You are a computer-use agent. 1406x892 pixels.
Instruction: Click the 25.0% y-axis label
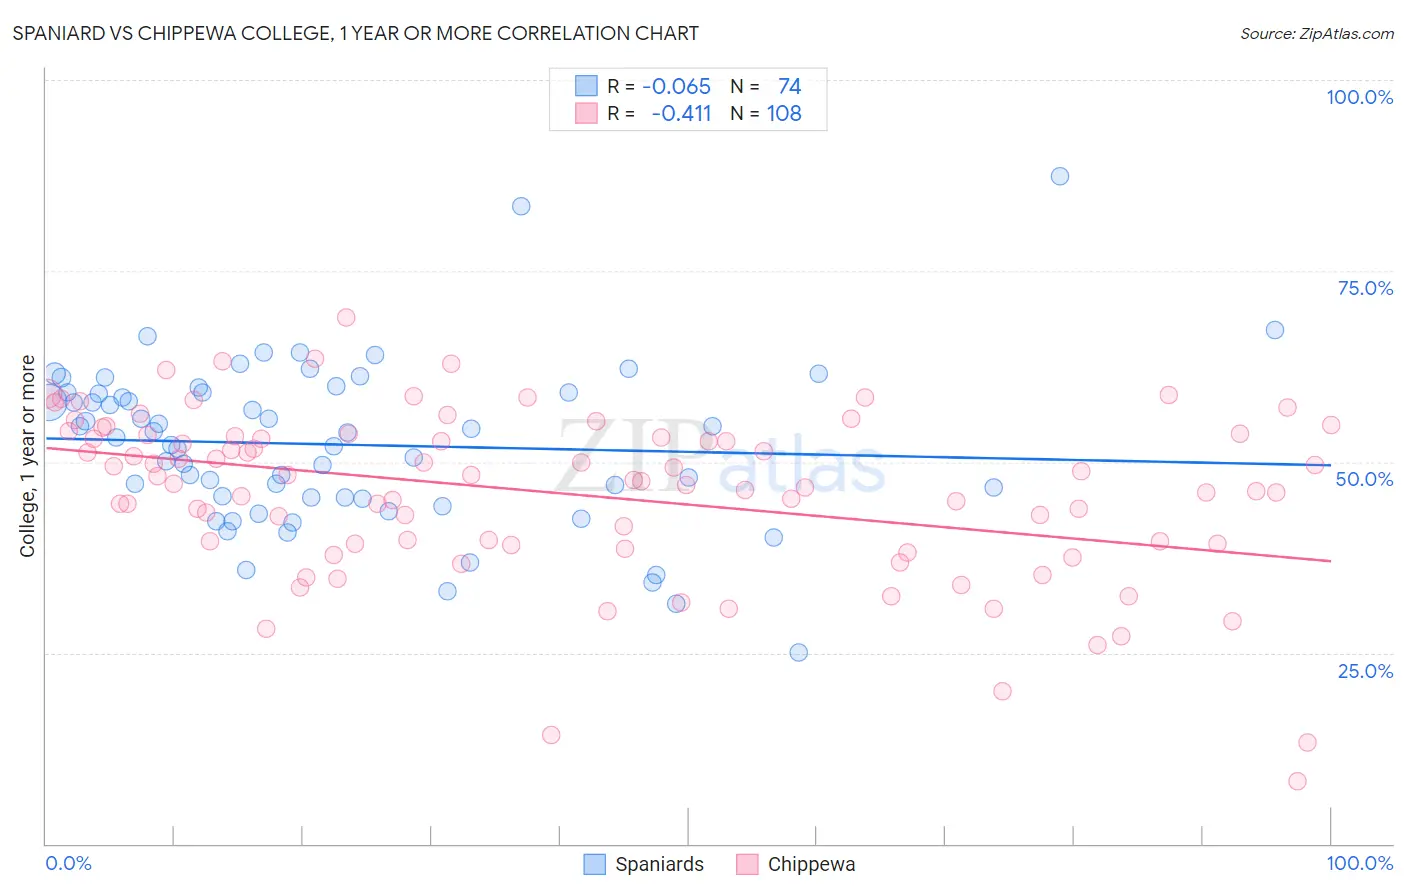tap(1365, 671)
